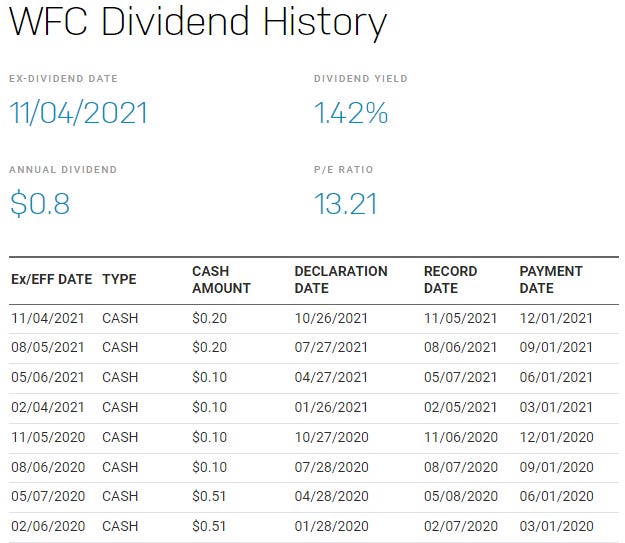Click ex date 11/05/2020 in the table
The width and height of the screenshot is (625, 543).
click(48, 437)
